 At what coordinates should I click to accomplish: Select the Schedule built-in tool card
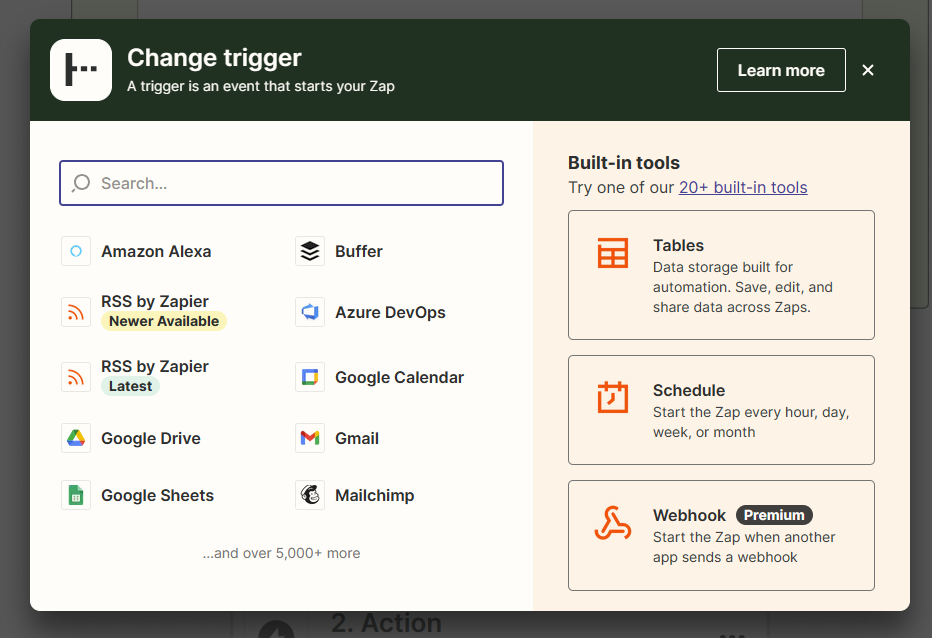[721, 410]
